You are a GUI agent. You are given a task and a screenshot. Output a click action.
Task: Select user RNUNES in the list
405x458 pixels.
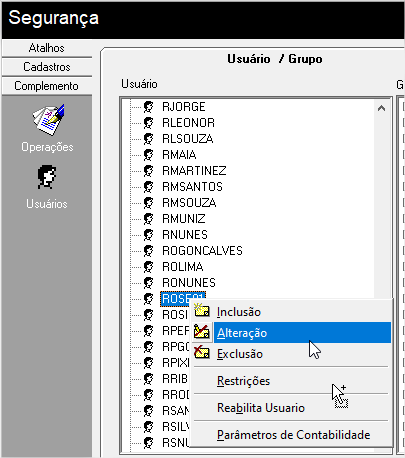pos(185,235)
